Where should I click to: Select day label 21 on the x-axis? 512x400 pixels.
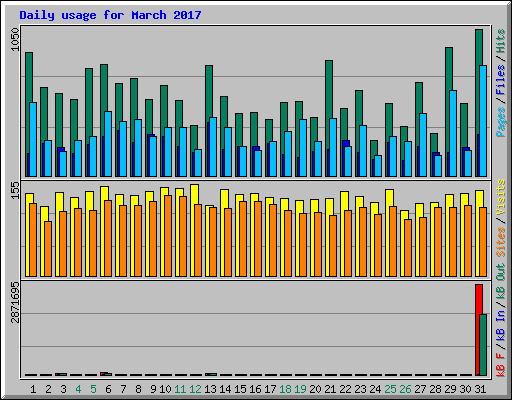(330, 389)
